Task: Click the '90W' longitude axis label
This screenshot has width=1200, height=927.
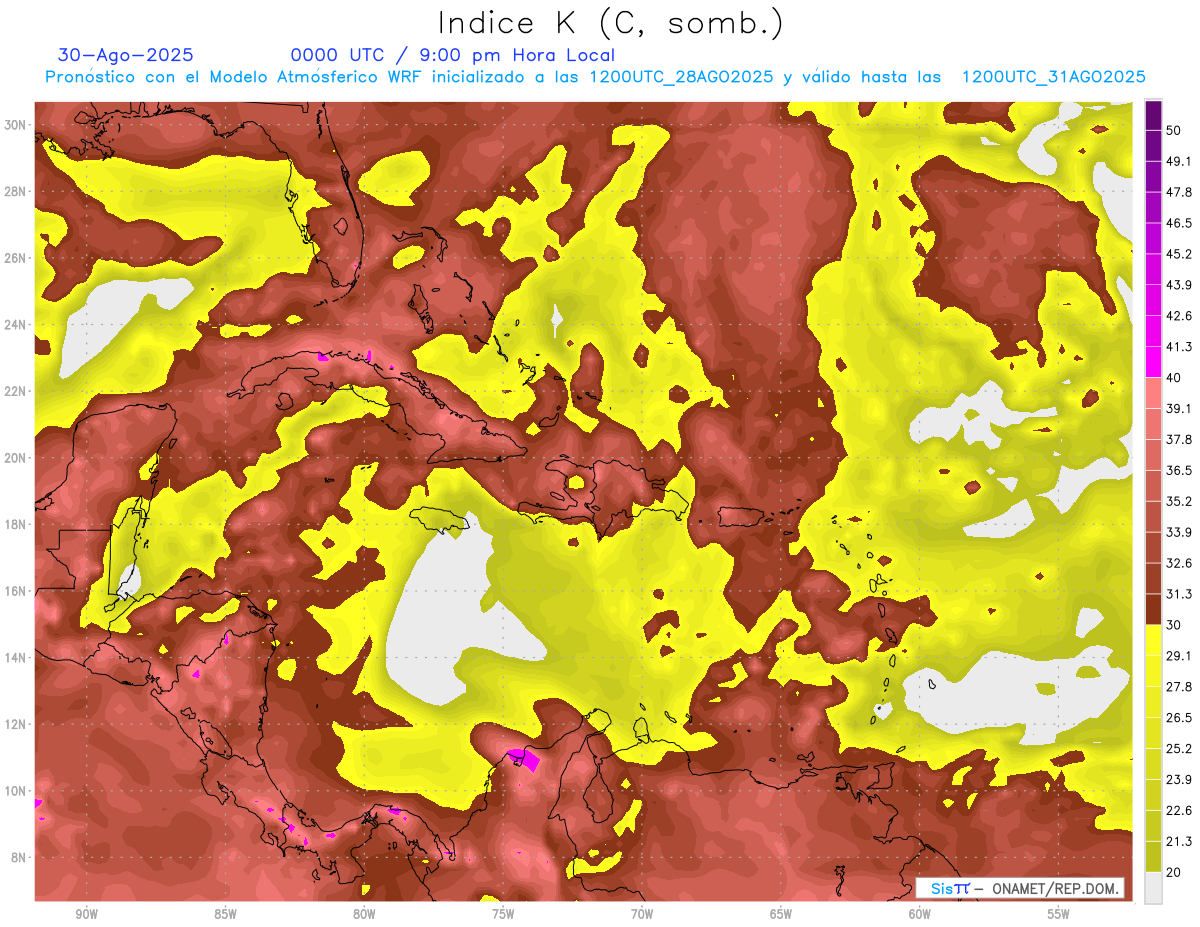Action: pos(87,913)
